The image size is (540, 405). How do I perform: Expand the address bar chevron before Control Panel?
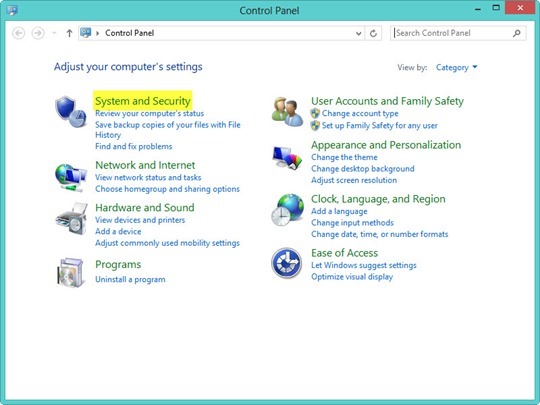[98, 33]
